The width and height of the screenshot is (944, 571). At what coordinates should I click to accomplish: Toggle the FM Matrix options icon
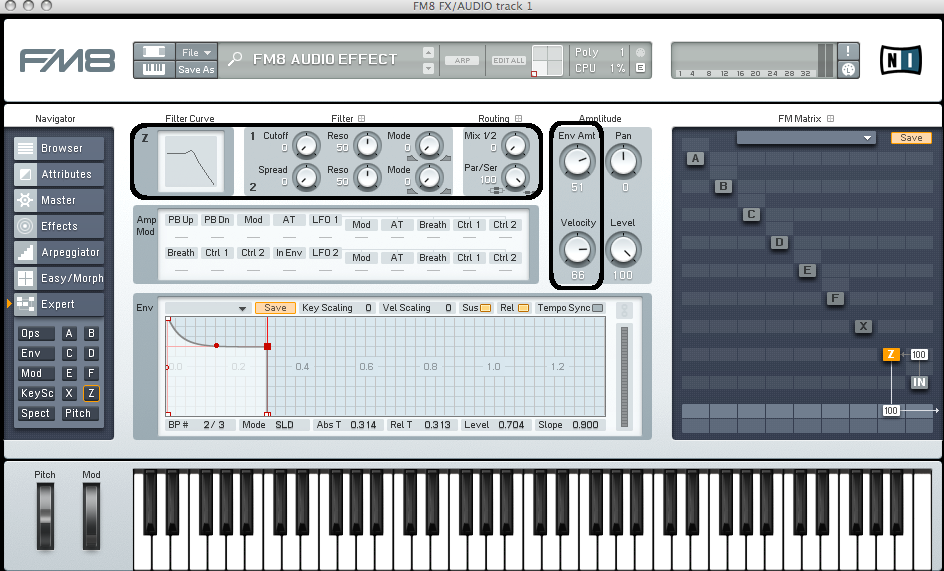[830, 119]
